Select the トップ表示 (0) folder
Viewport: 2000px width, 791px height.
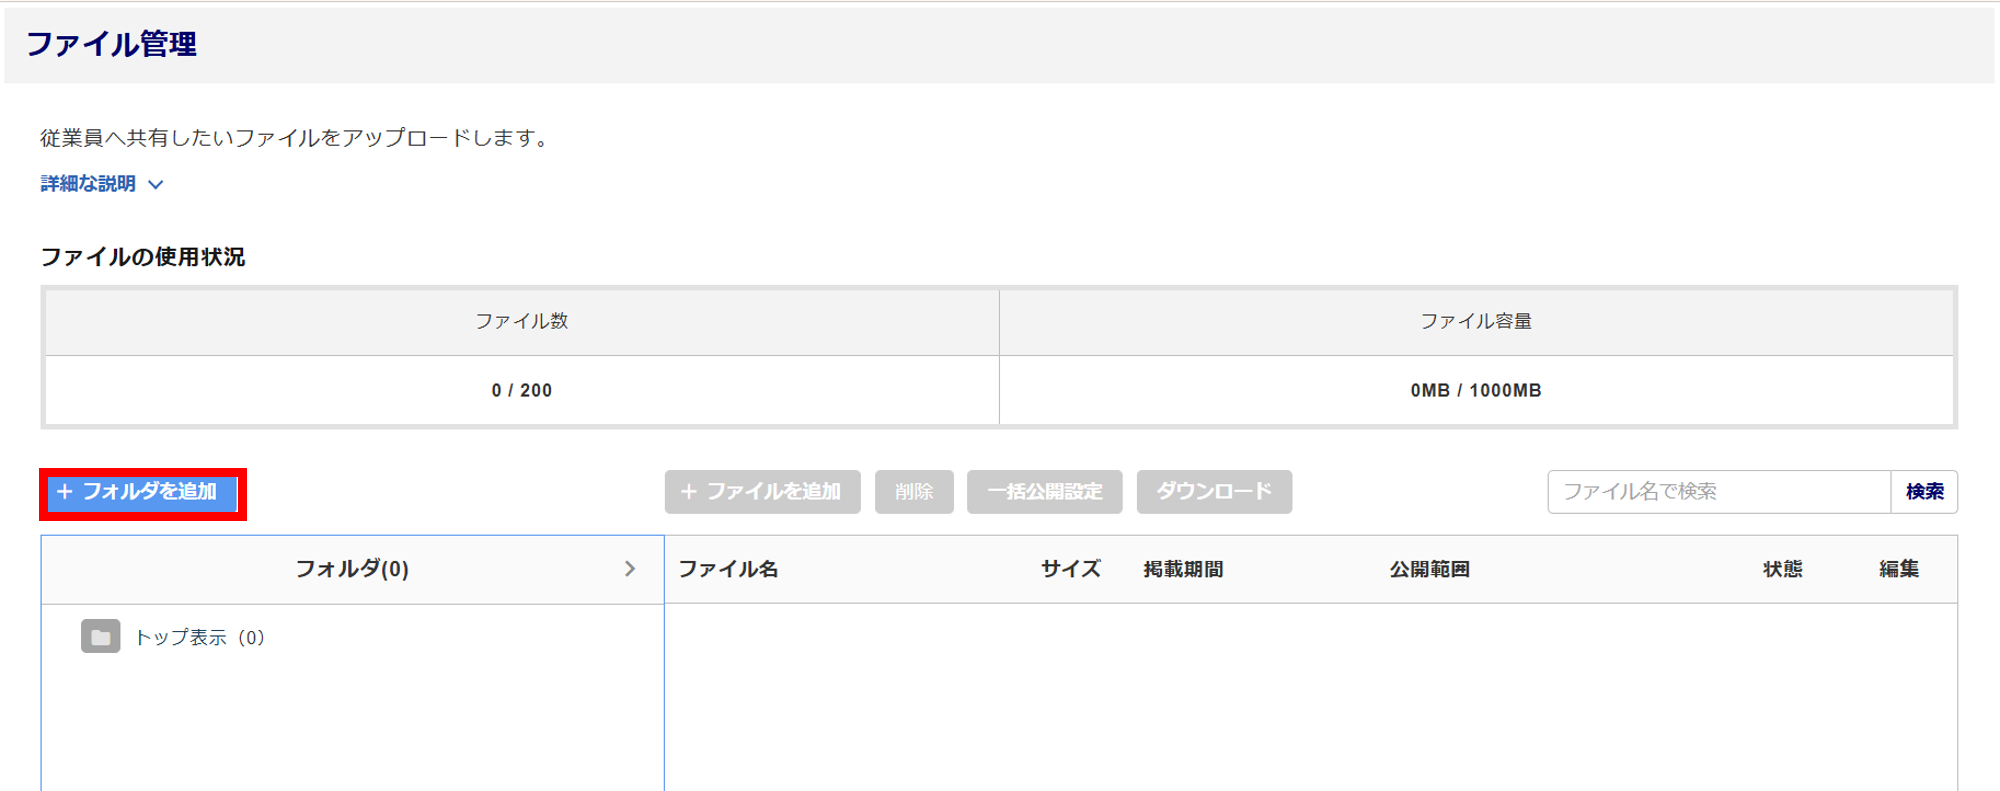point(199,638)
